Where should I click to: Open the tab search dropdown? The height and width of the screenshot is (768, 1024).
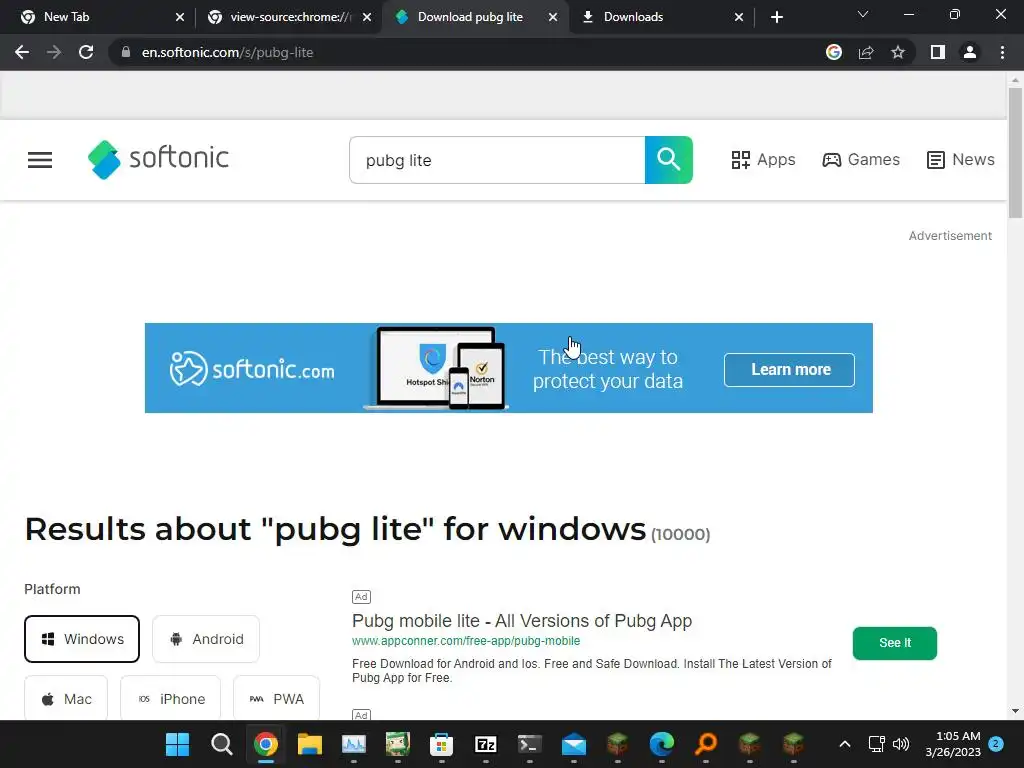tap(863, 14)
